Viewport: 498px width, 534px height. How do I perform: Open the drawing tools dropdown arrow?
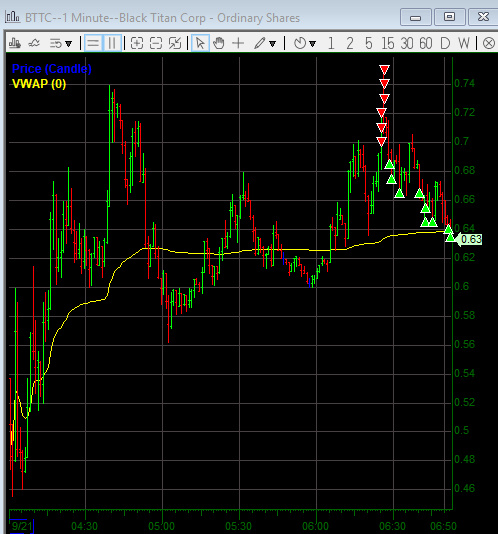[273, 44]
